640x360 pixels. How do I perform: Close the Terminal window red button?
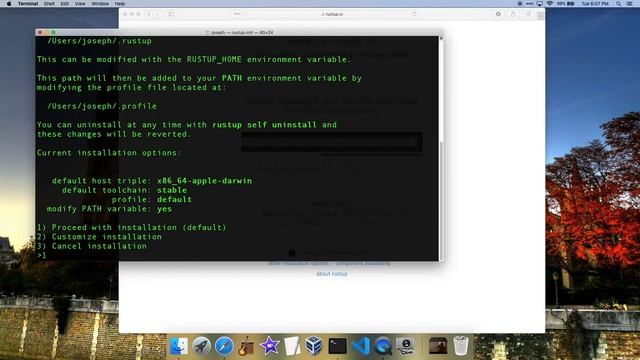[x=40, y=32]
